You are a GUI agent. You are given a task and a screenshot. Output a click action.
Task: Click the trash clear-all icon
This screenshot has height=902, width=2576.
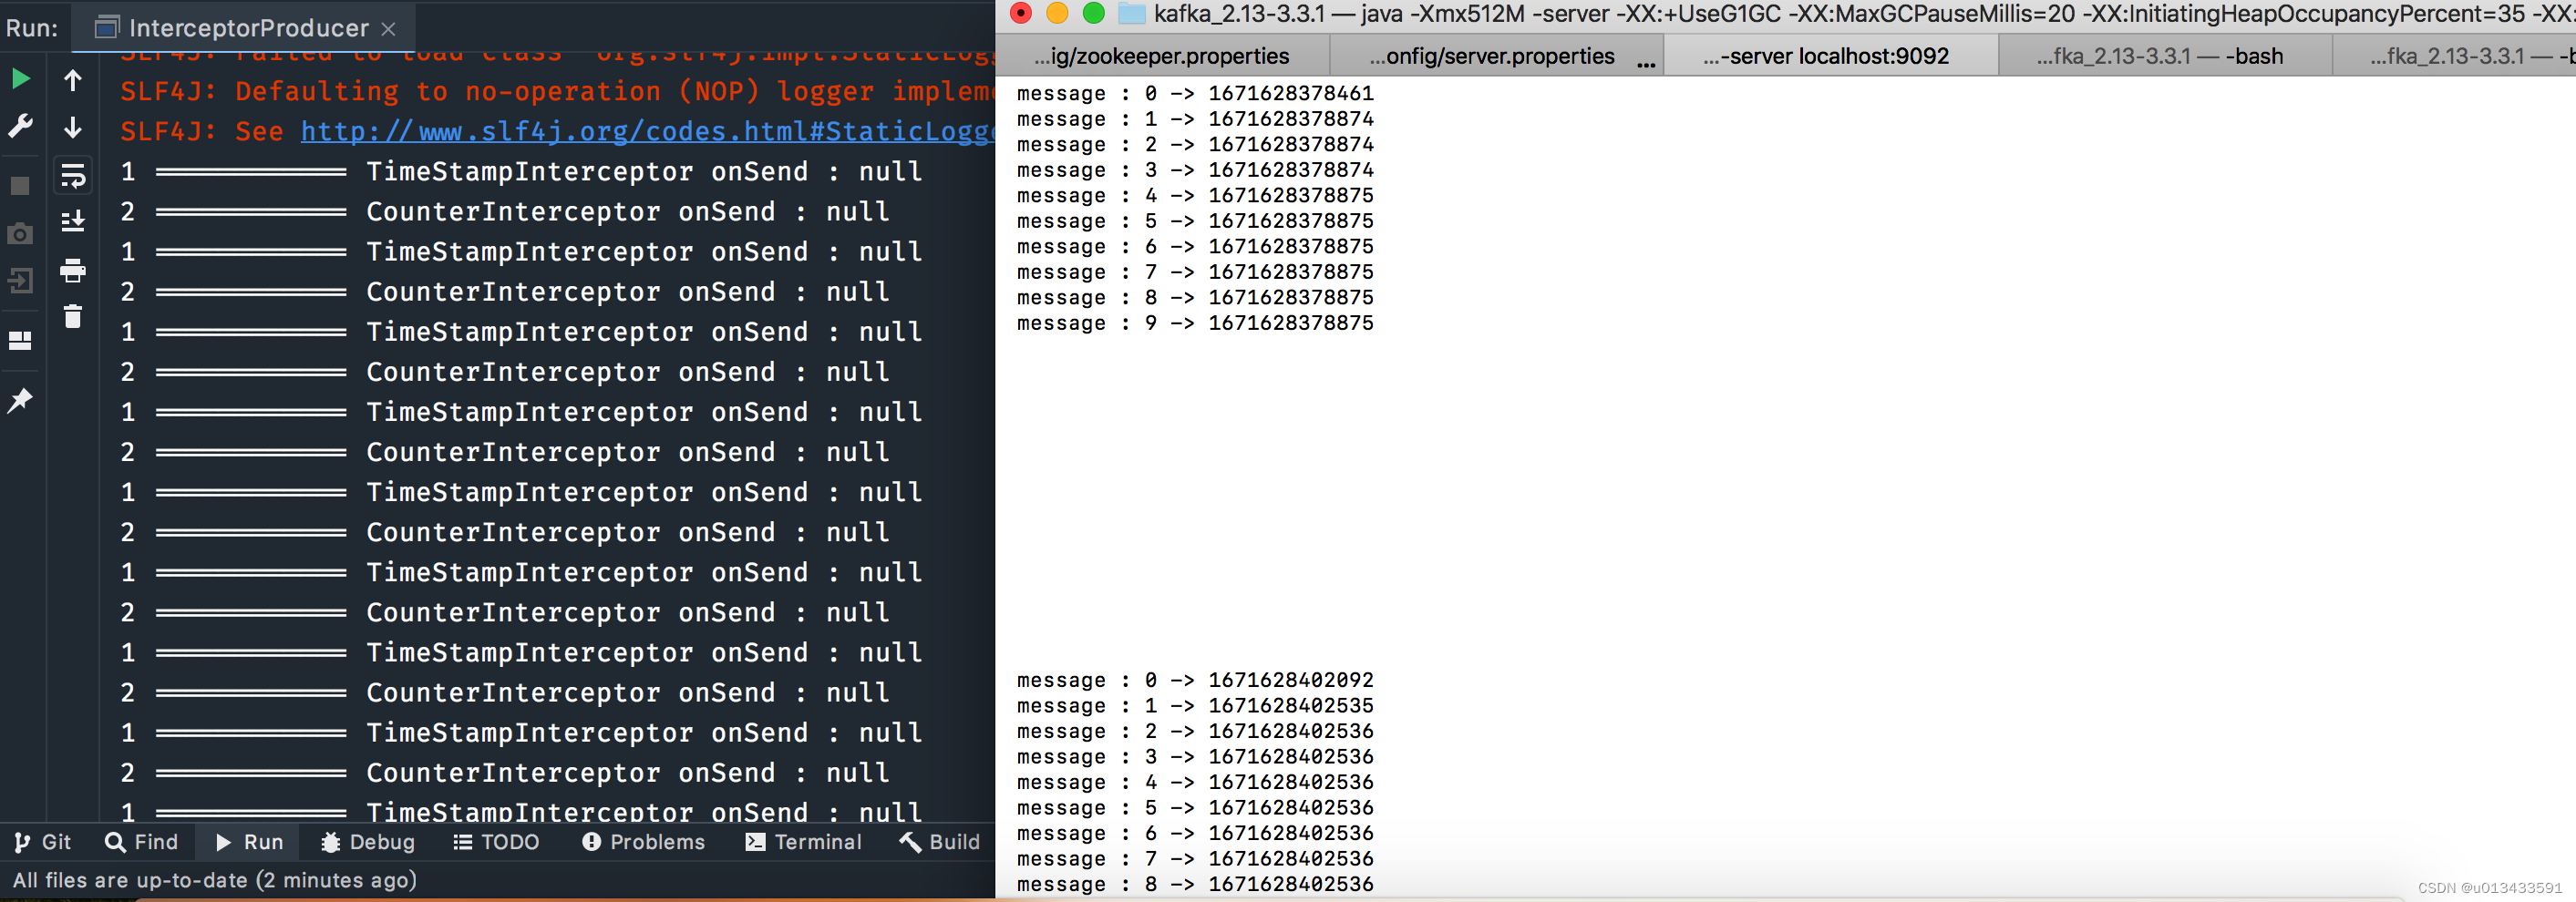(x=73, y=317)
